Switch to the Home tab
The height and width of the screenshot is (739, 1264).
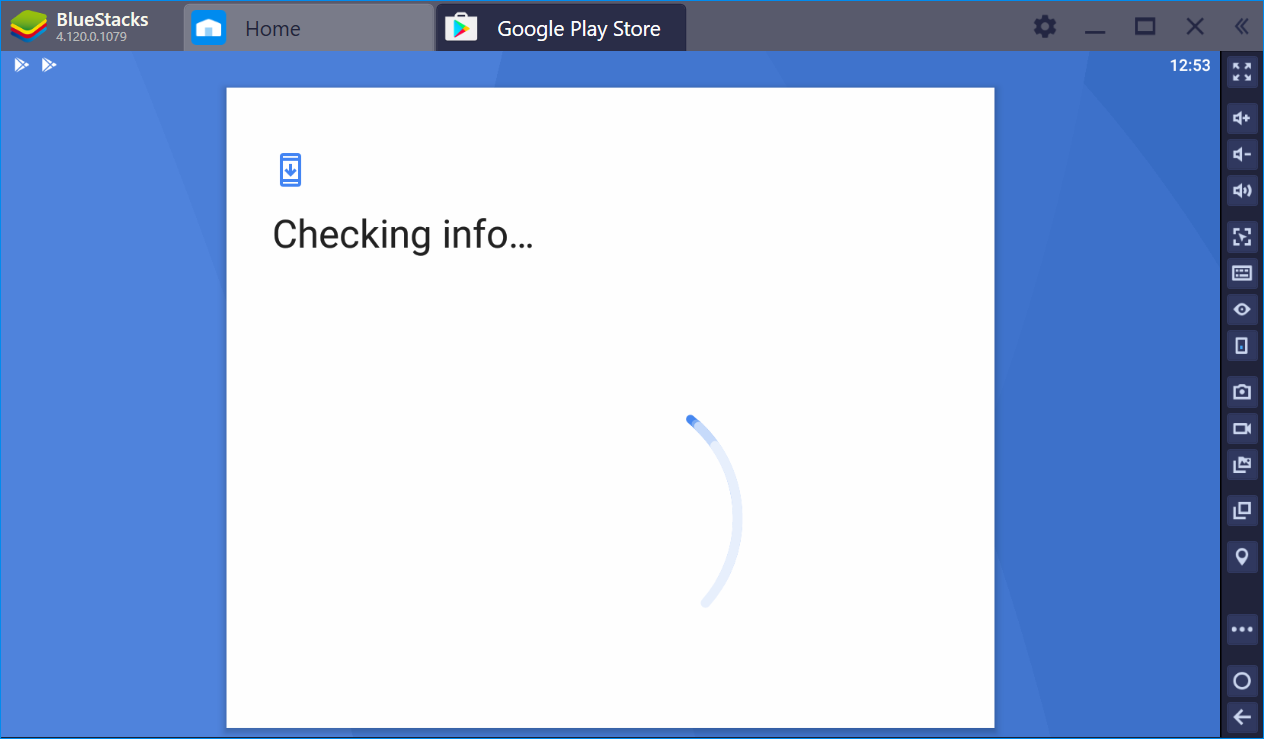[x=272, y=28]
